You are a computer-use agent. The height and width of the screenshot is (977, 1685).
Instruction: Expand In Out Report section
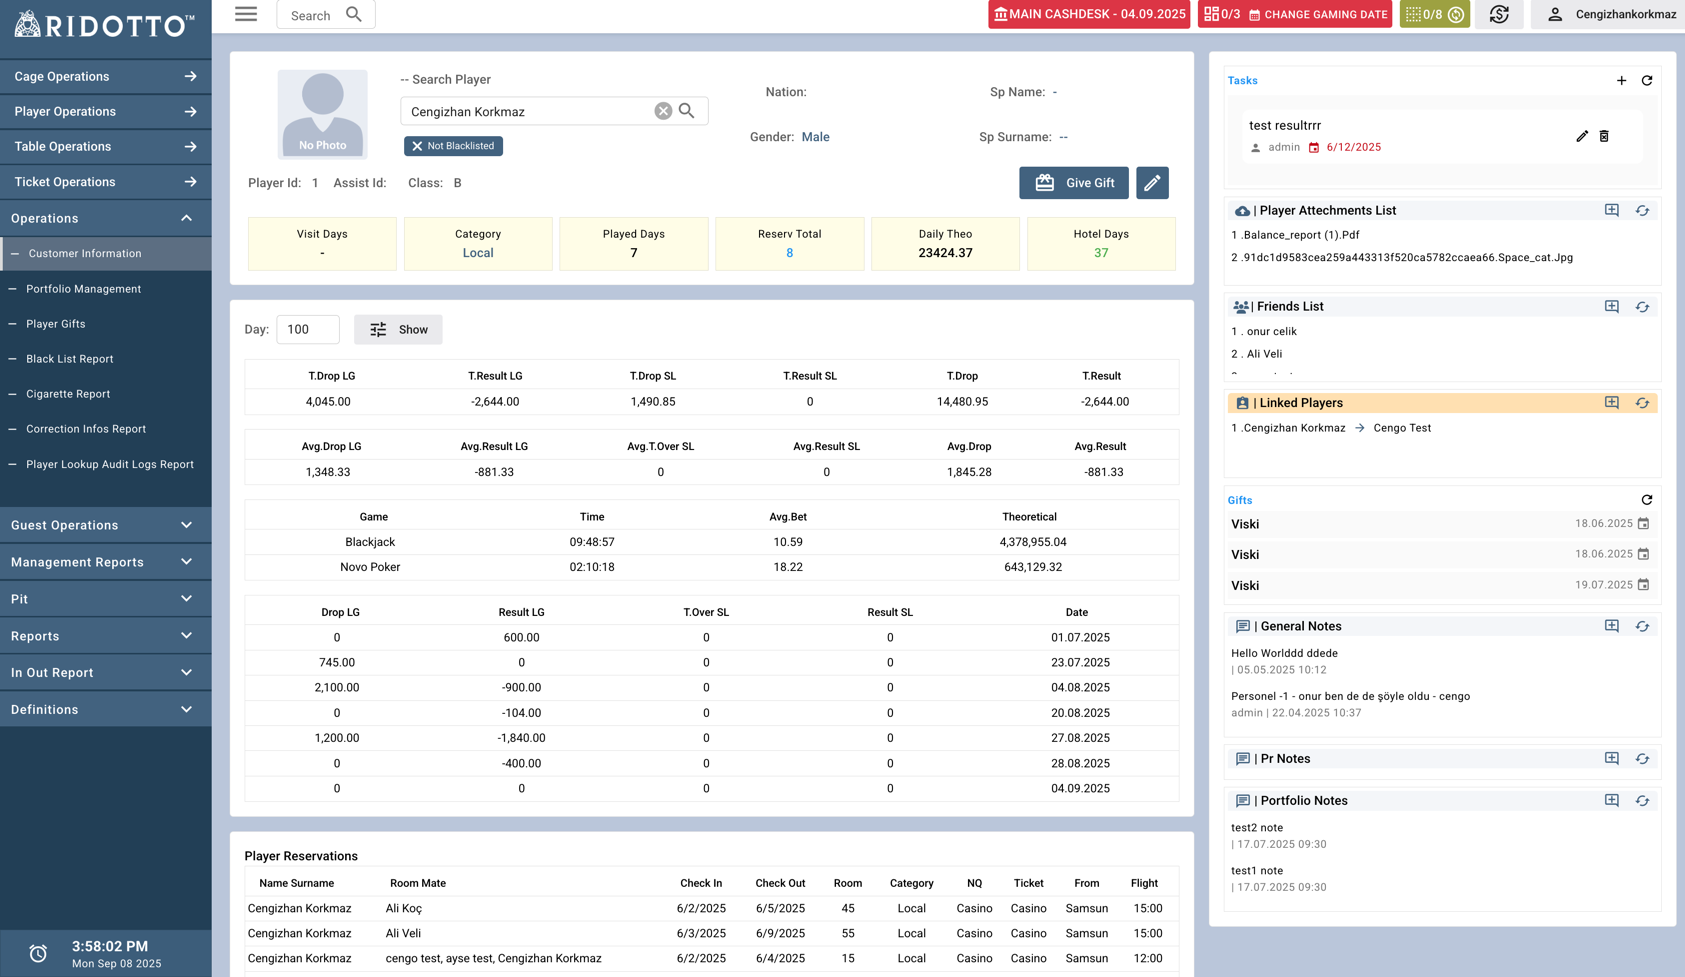(105, 673)
